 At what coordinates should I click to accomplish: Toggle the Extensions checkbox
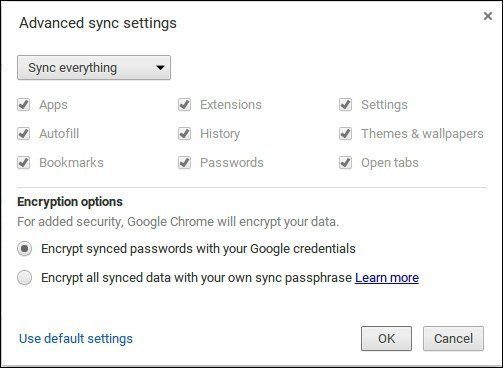[185, 105]
